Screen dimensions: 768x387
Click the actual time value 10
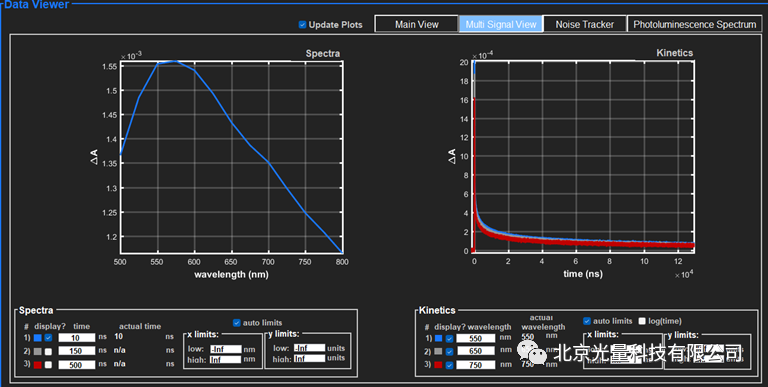click(x=119, y=337)
